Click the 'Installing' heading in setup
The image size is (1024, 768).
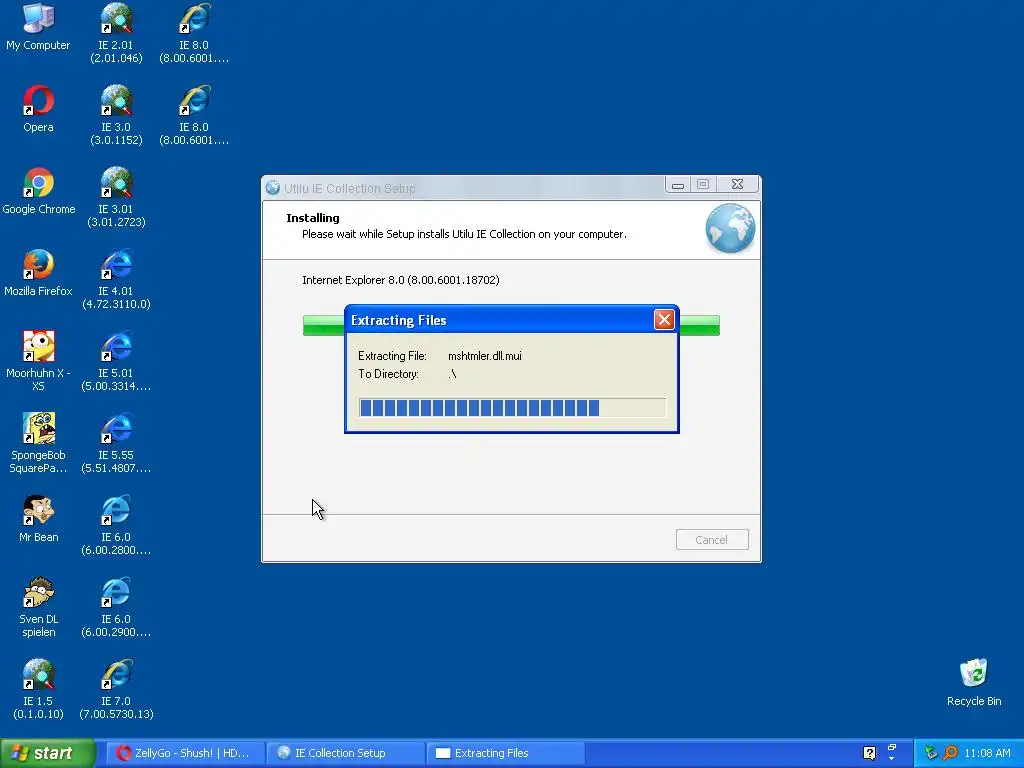pyautogui.click(x=313, y=218)
